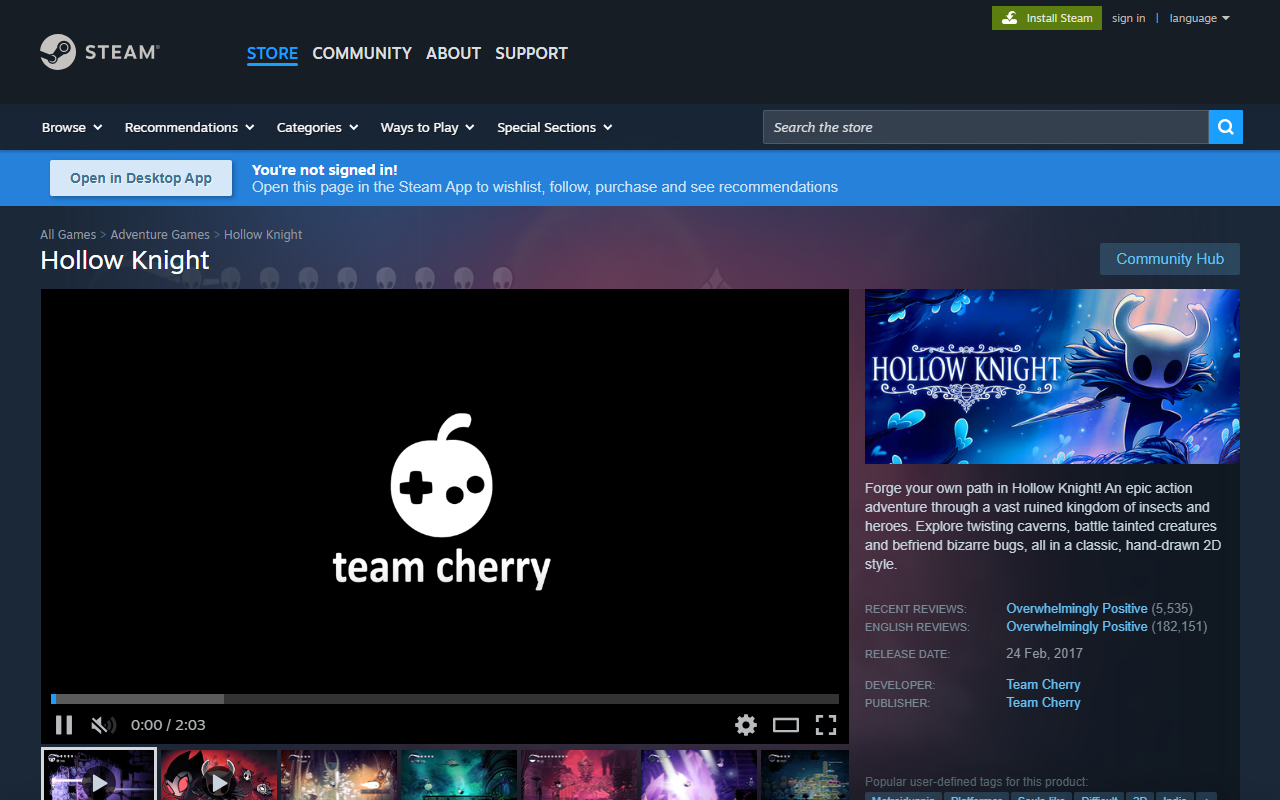1280x800 pixels.
Task: Unmute the trailer using the speaker icon
Action: (x=103, y=725)
